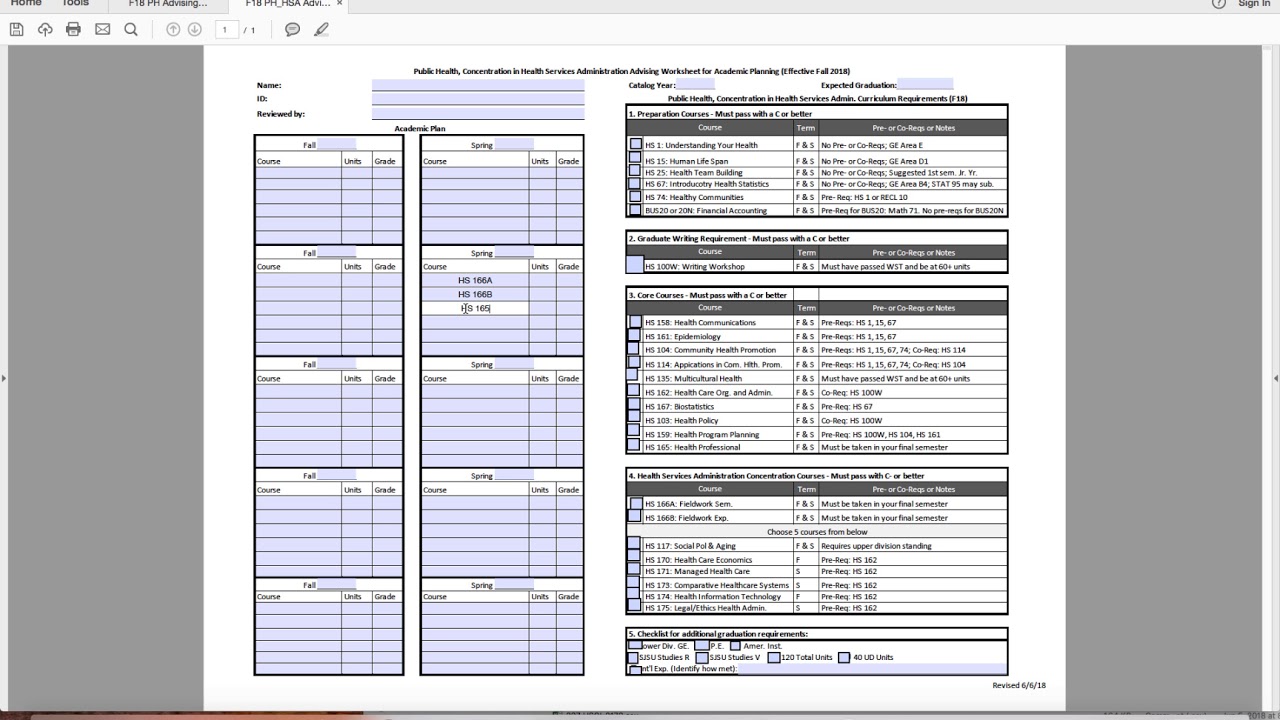Image resolution: width=1280 pixels, height=720 pixels.
Task: Click the HS 166A course entry
Action: coord(475,280)
